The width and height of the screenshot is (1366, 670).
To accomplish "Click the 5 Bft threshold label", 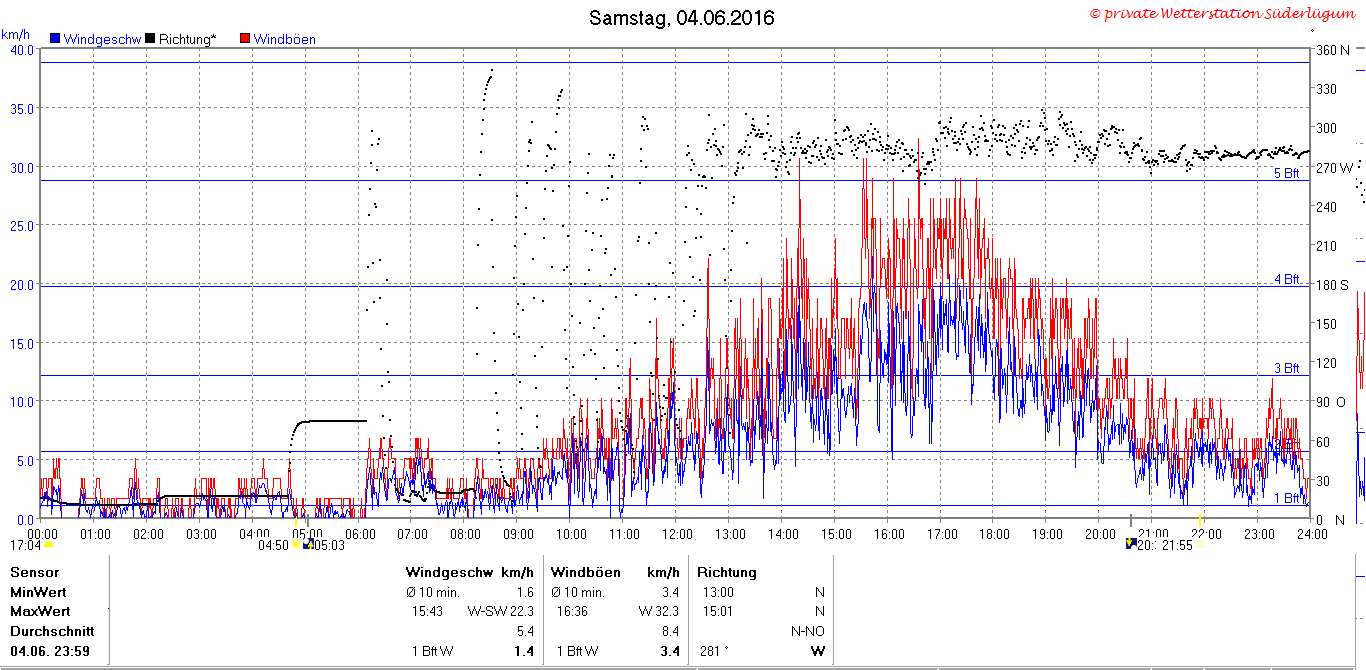I will [1286, 174].
